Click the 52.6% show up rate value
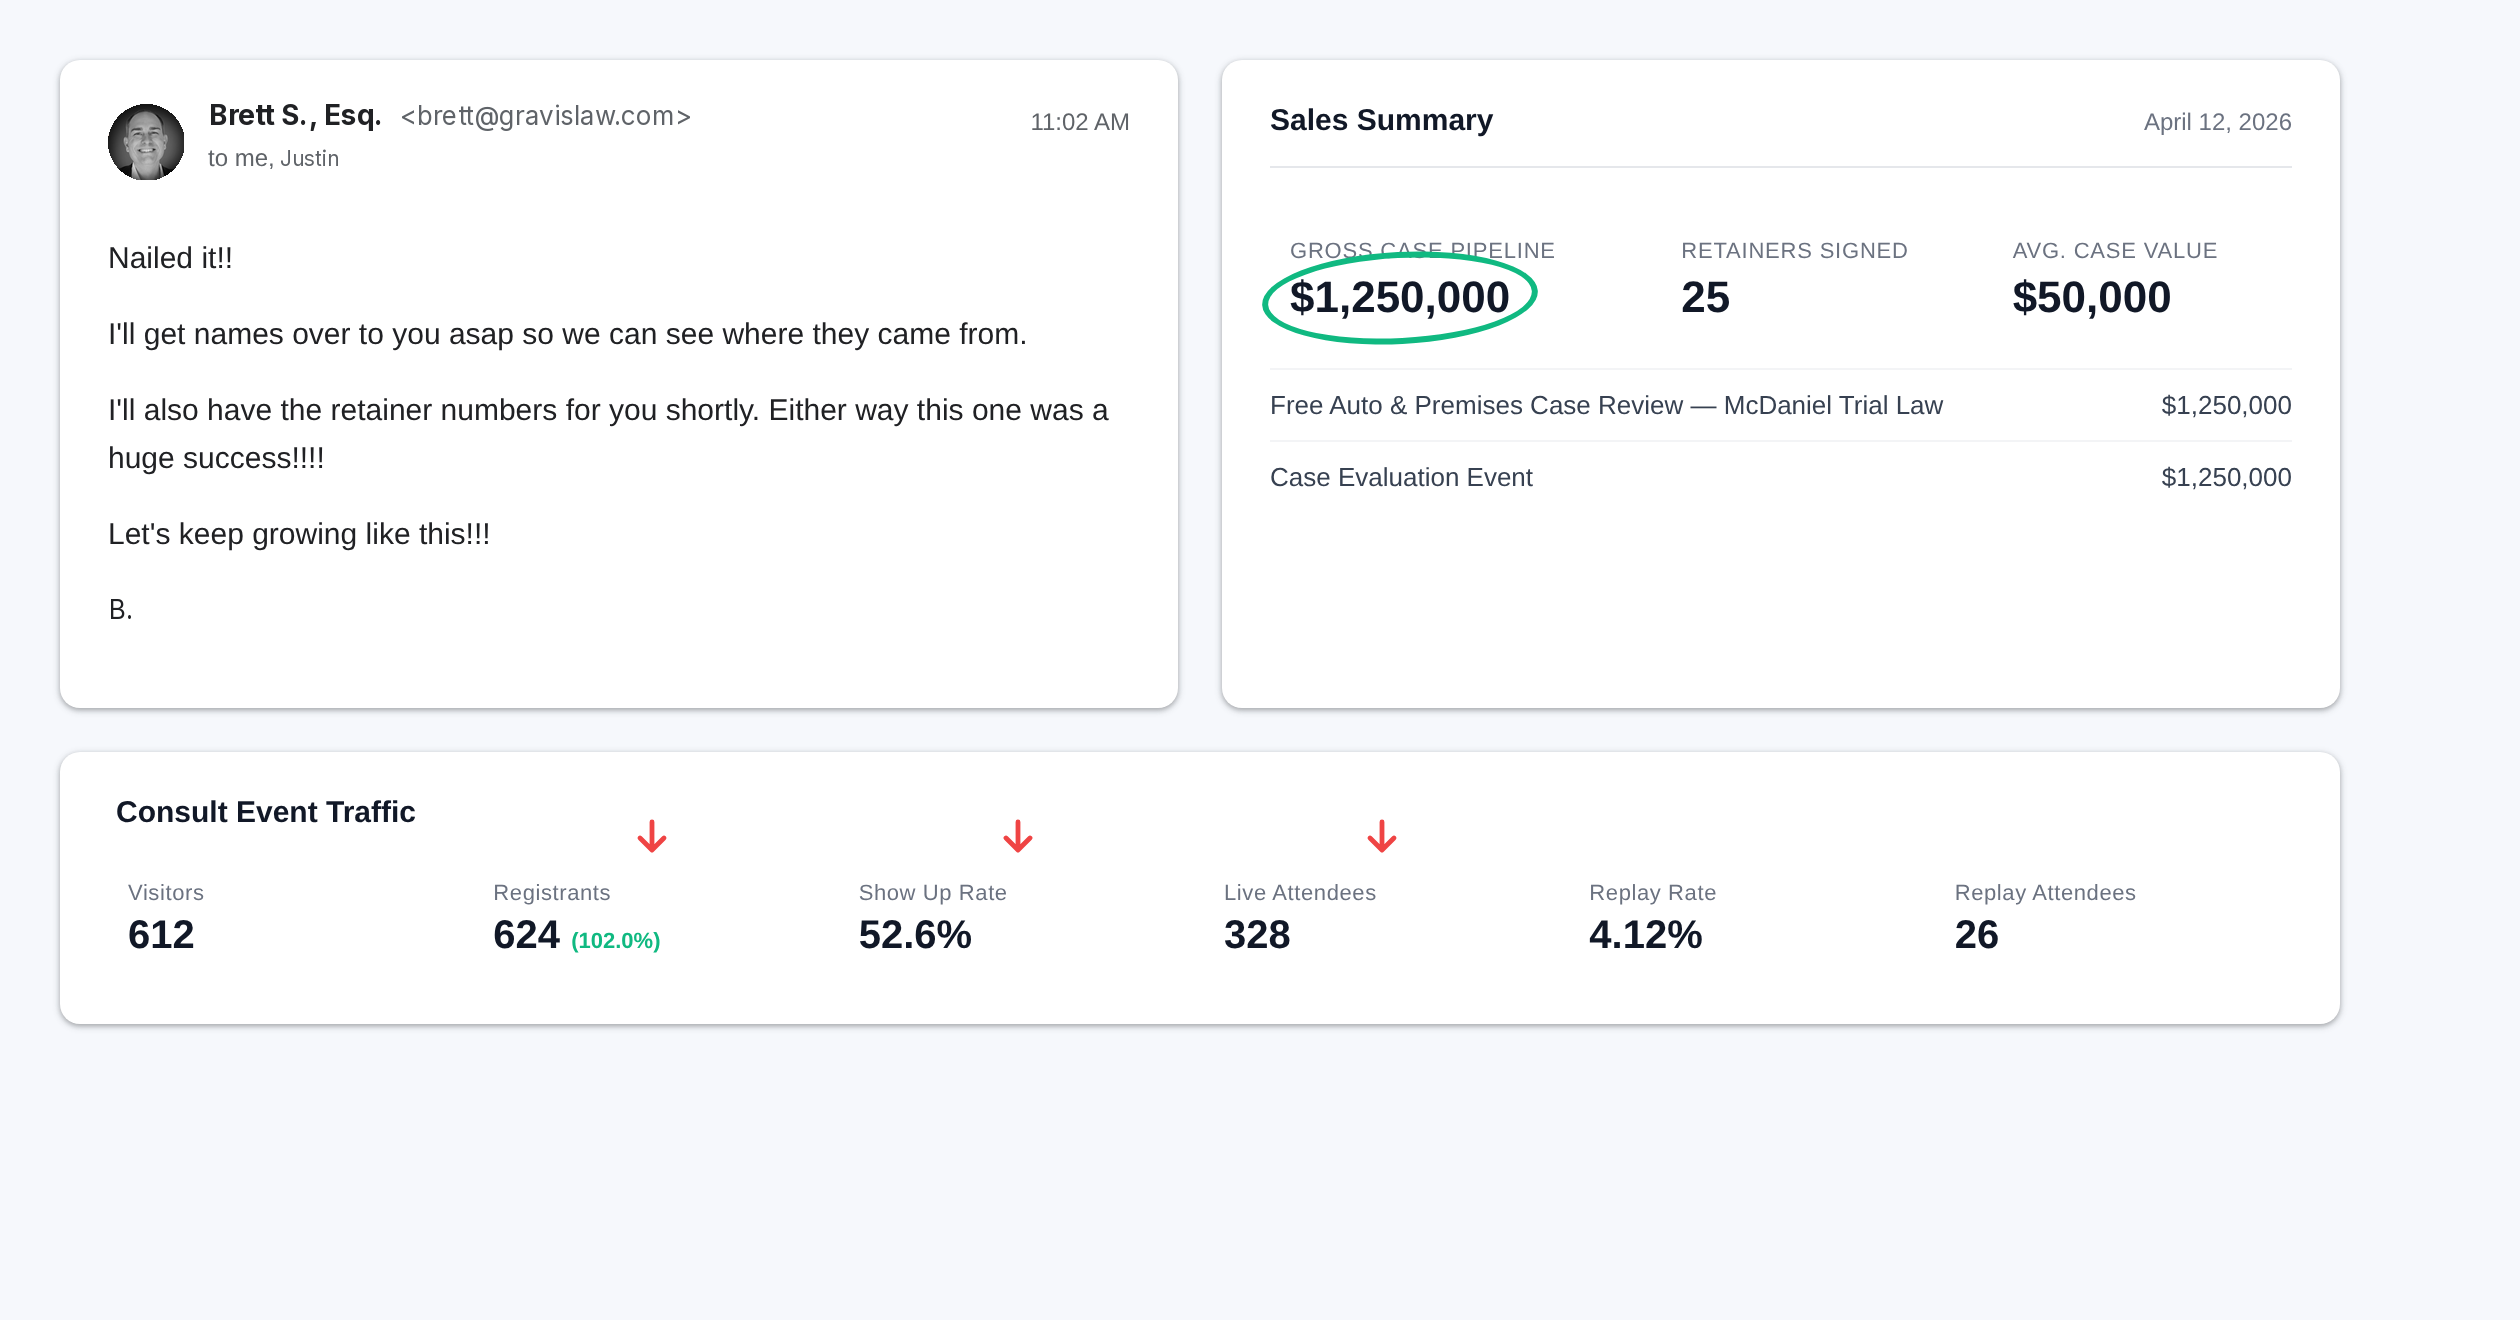 point(915,935)
